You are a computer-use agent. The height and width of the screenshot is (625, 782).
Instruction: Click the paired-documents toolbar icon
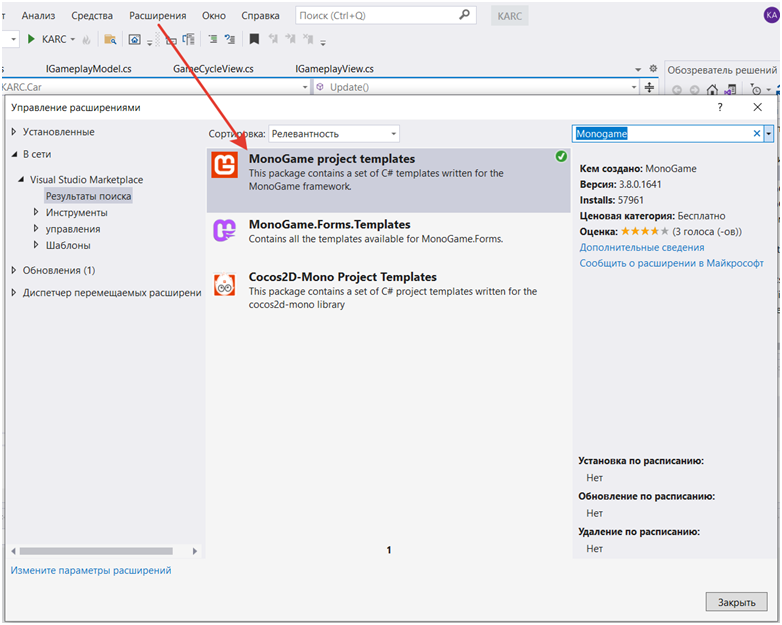click(x=188, y=39)
